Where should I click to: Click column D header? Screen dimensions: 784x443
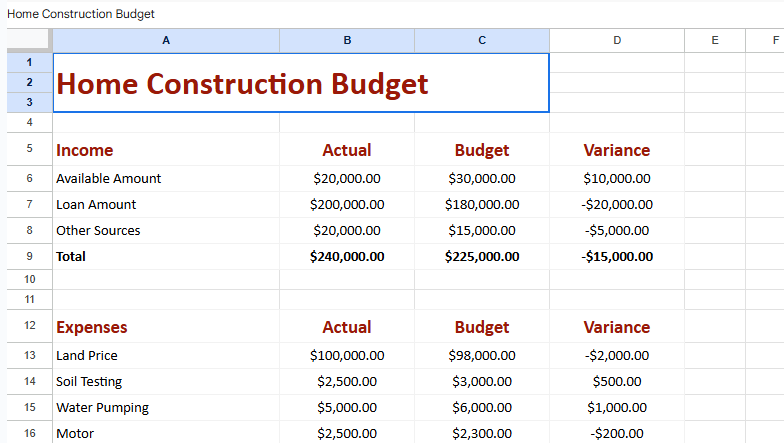point(616,40)
